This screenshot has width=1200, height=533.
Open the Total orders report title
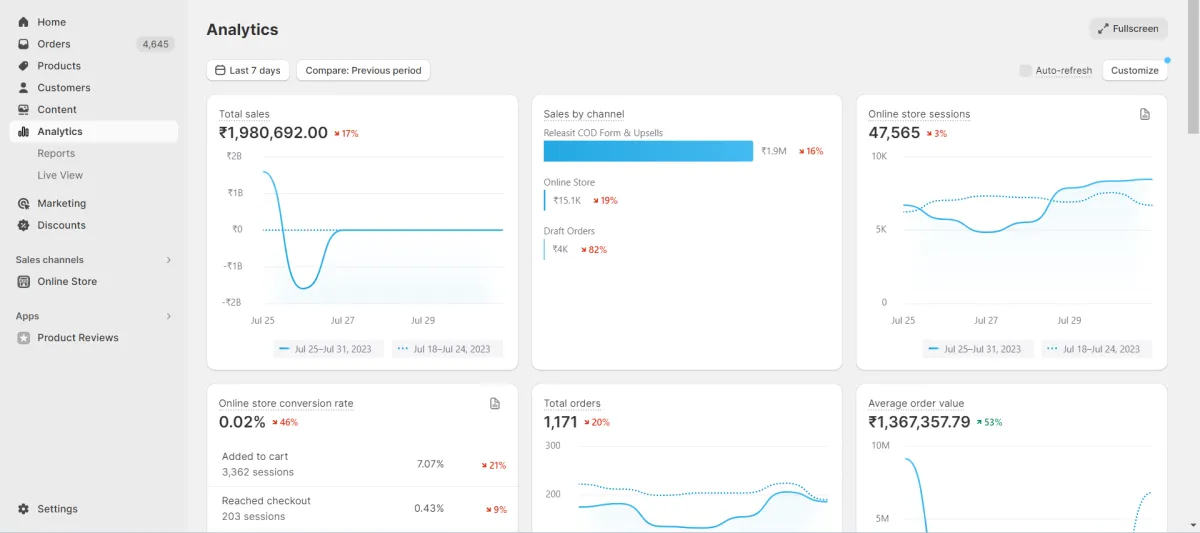point(572,403)
